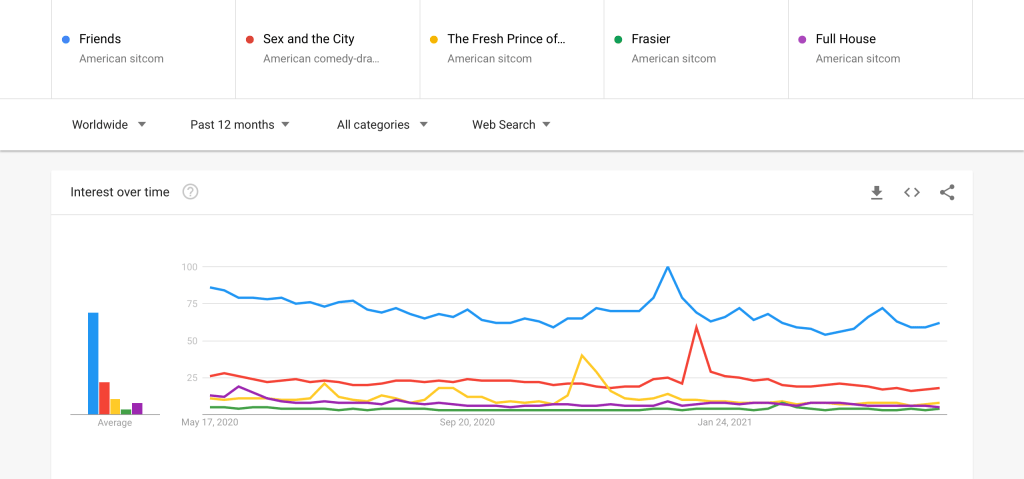Expand the Past 12 months dropdown

click(x=240, y=125)
